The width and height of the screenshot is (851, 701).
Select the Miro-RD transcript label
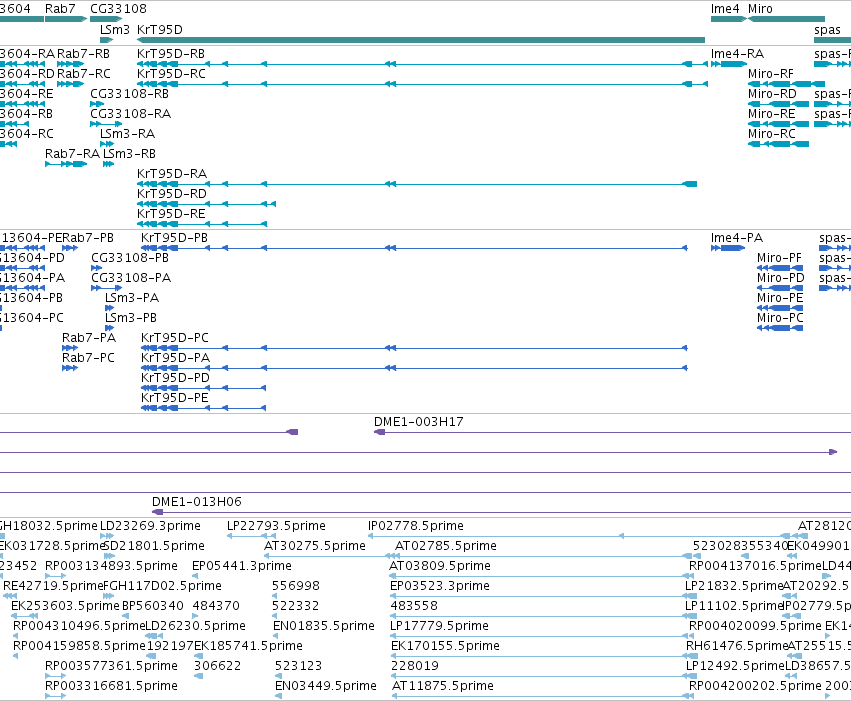pos(772,94)
